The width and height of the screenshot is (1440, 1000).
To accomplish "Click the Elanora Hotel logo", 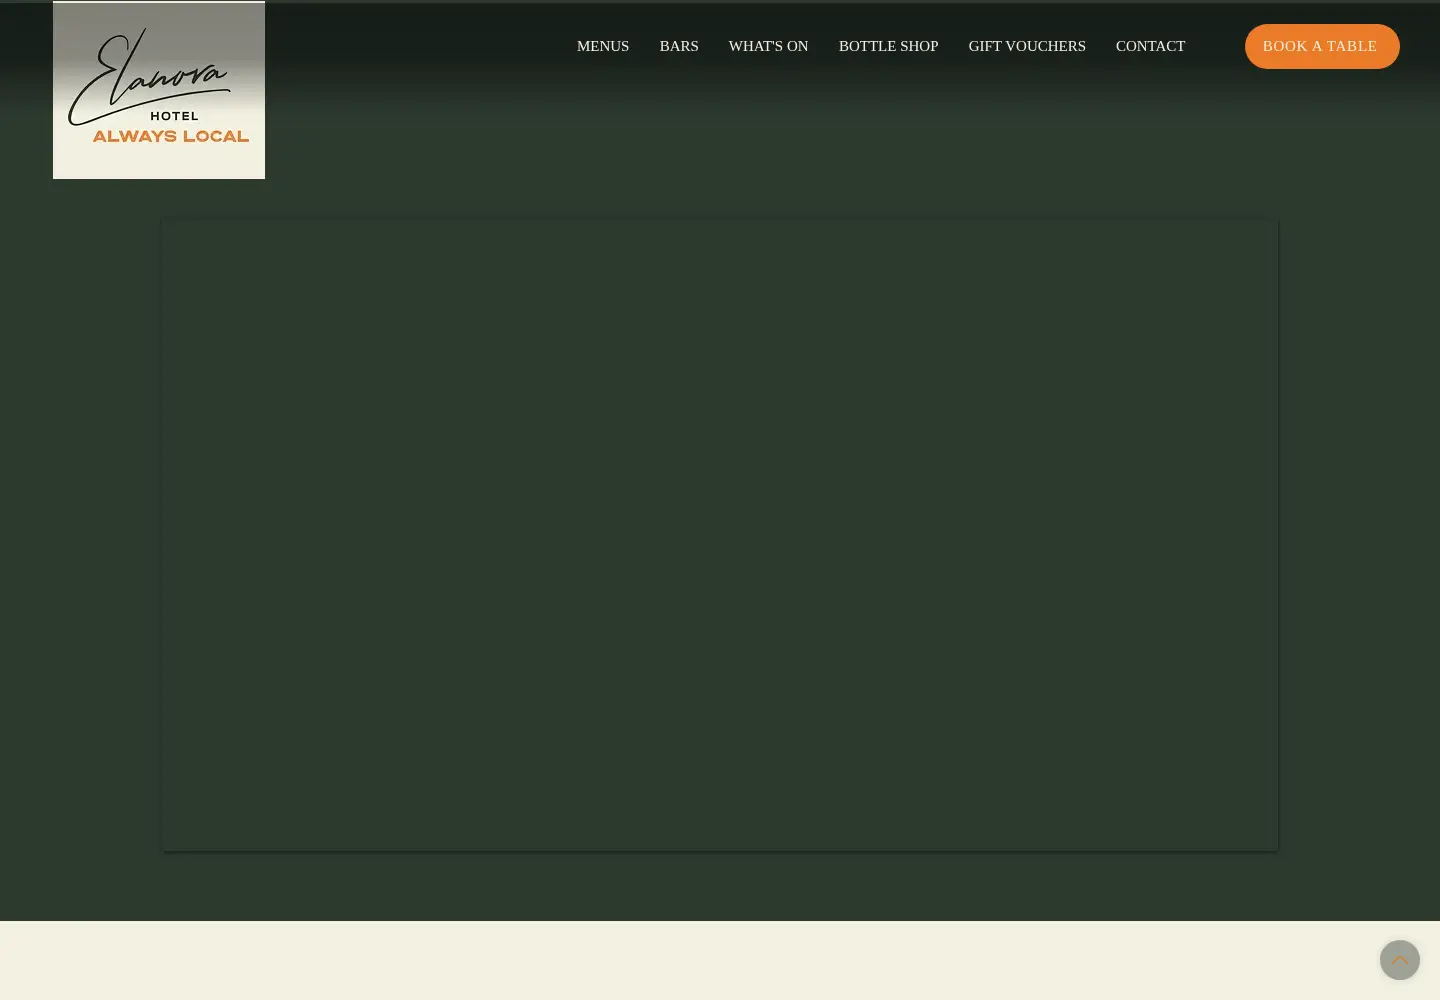I will tap(159, 90).
